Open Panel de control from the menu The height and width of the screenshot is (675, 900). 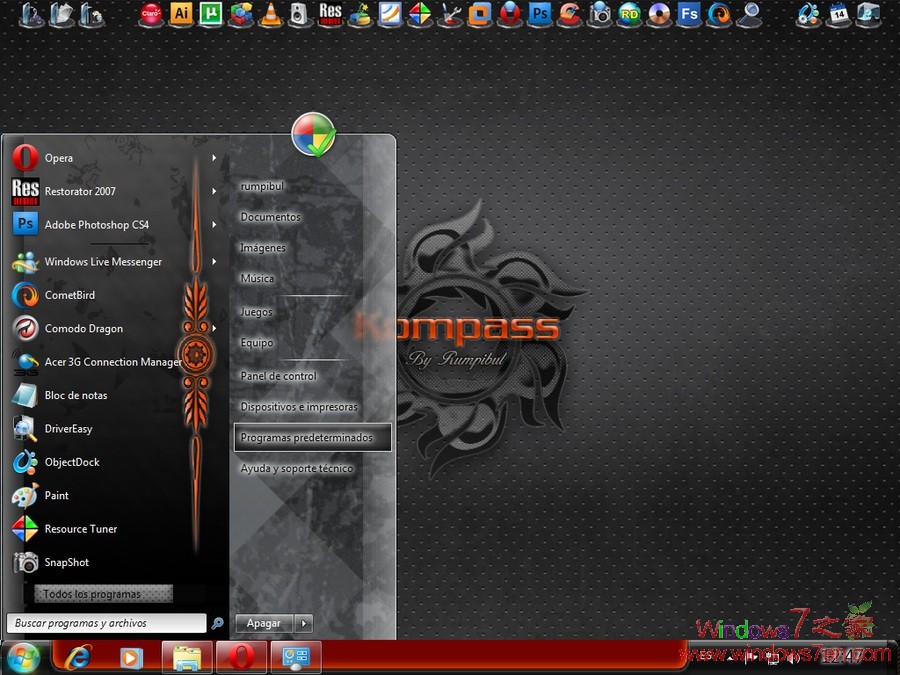point(278,375)
